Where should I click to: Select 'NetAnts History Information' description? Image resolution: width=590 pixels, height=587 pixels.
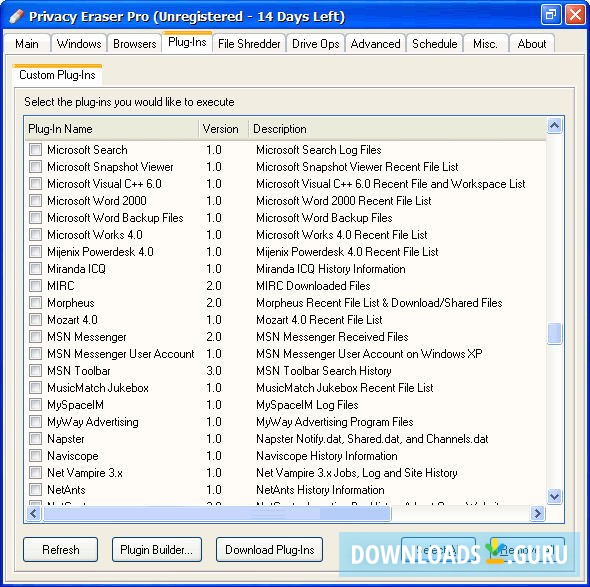coord(320,490)
